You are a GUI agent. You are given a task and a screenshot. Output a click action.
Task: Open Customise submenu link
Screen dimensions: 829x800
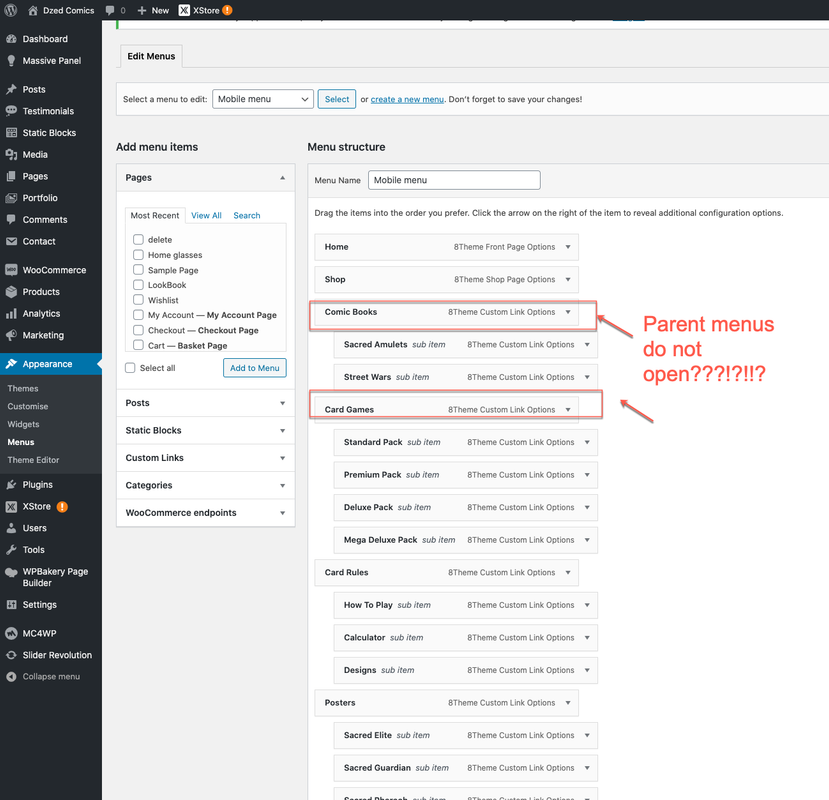coord(27,406)
